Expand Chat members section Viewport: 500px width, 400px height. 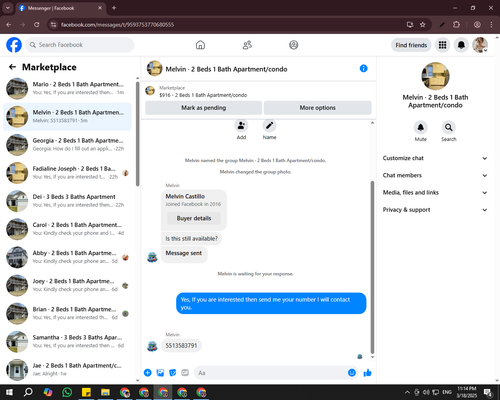pos(435,175)
